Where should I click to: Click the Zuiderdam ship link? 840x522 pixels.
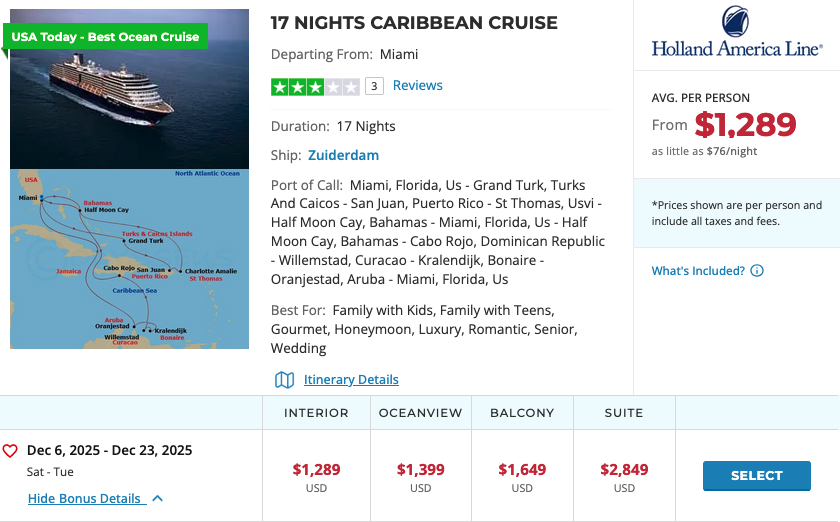click(343, 155)
